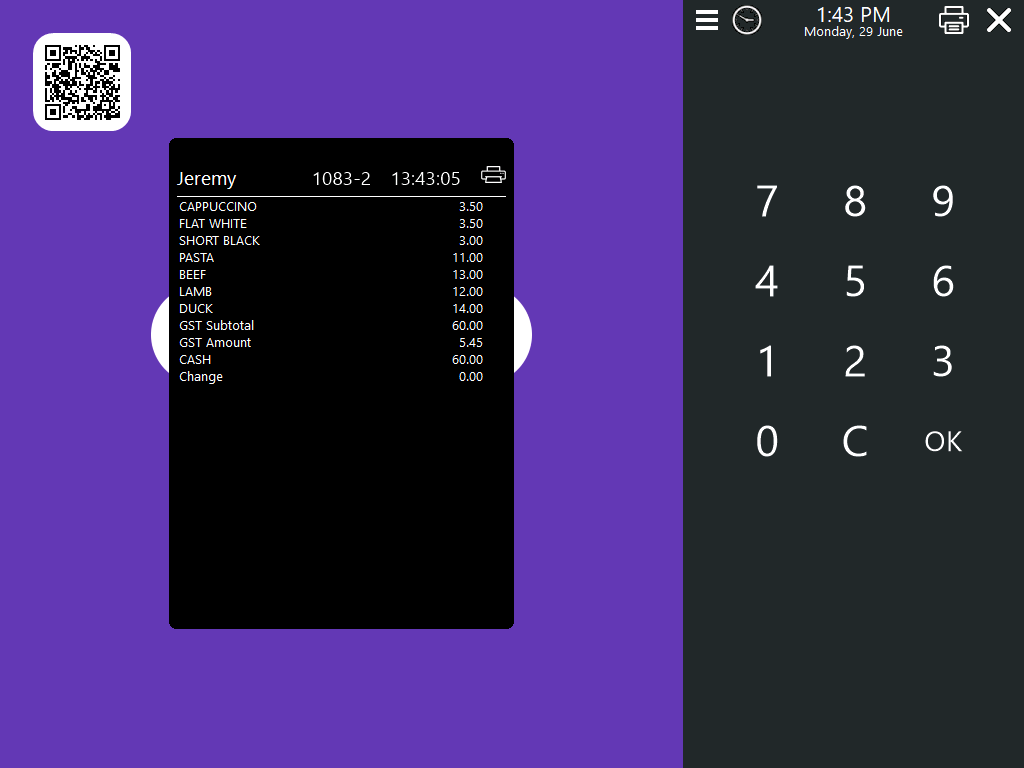Tap keypad digit 9
This screenshot has width=1024, height=768.
tap(943, 200)
